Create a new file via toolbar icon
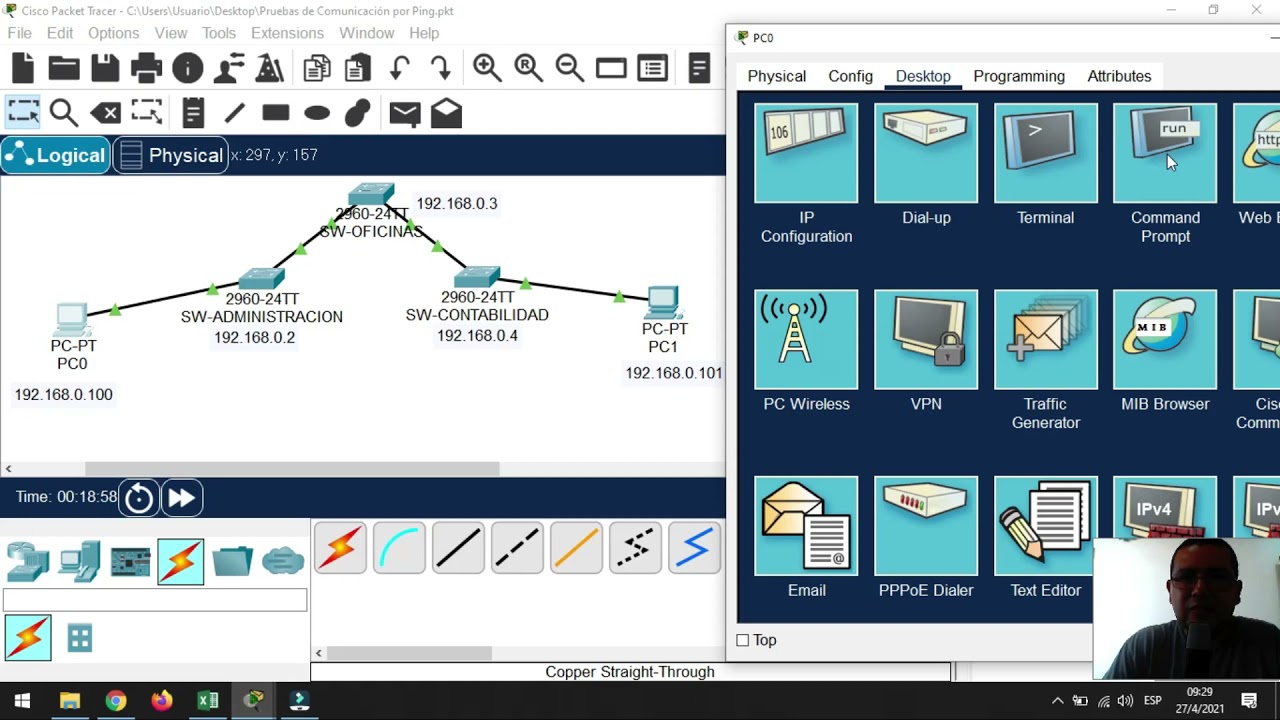 (x=22, y=68)
